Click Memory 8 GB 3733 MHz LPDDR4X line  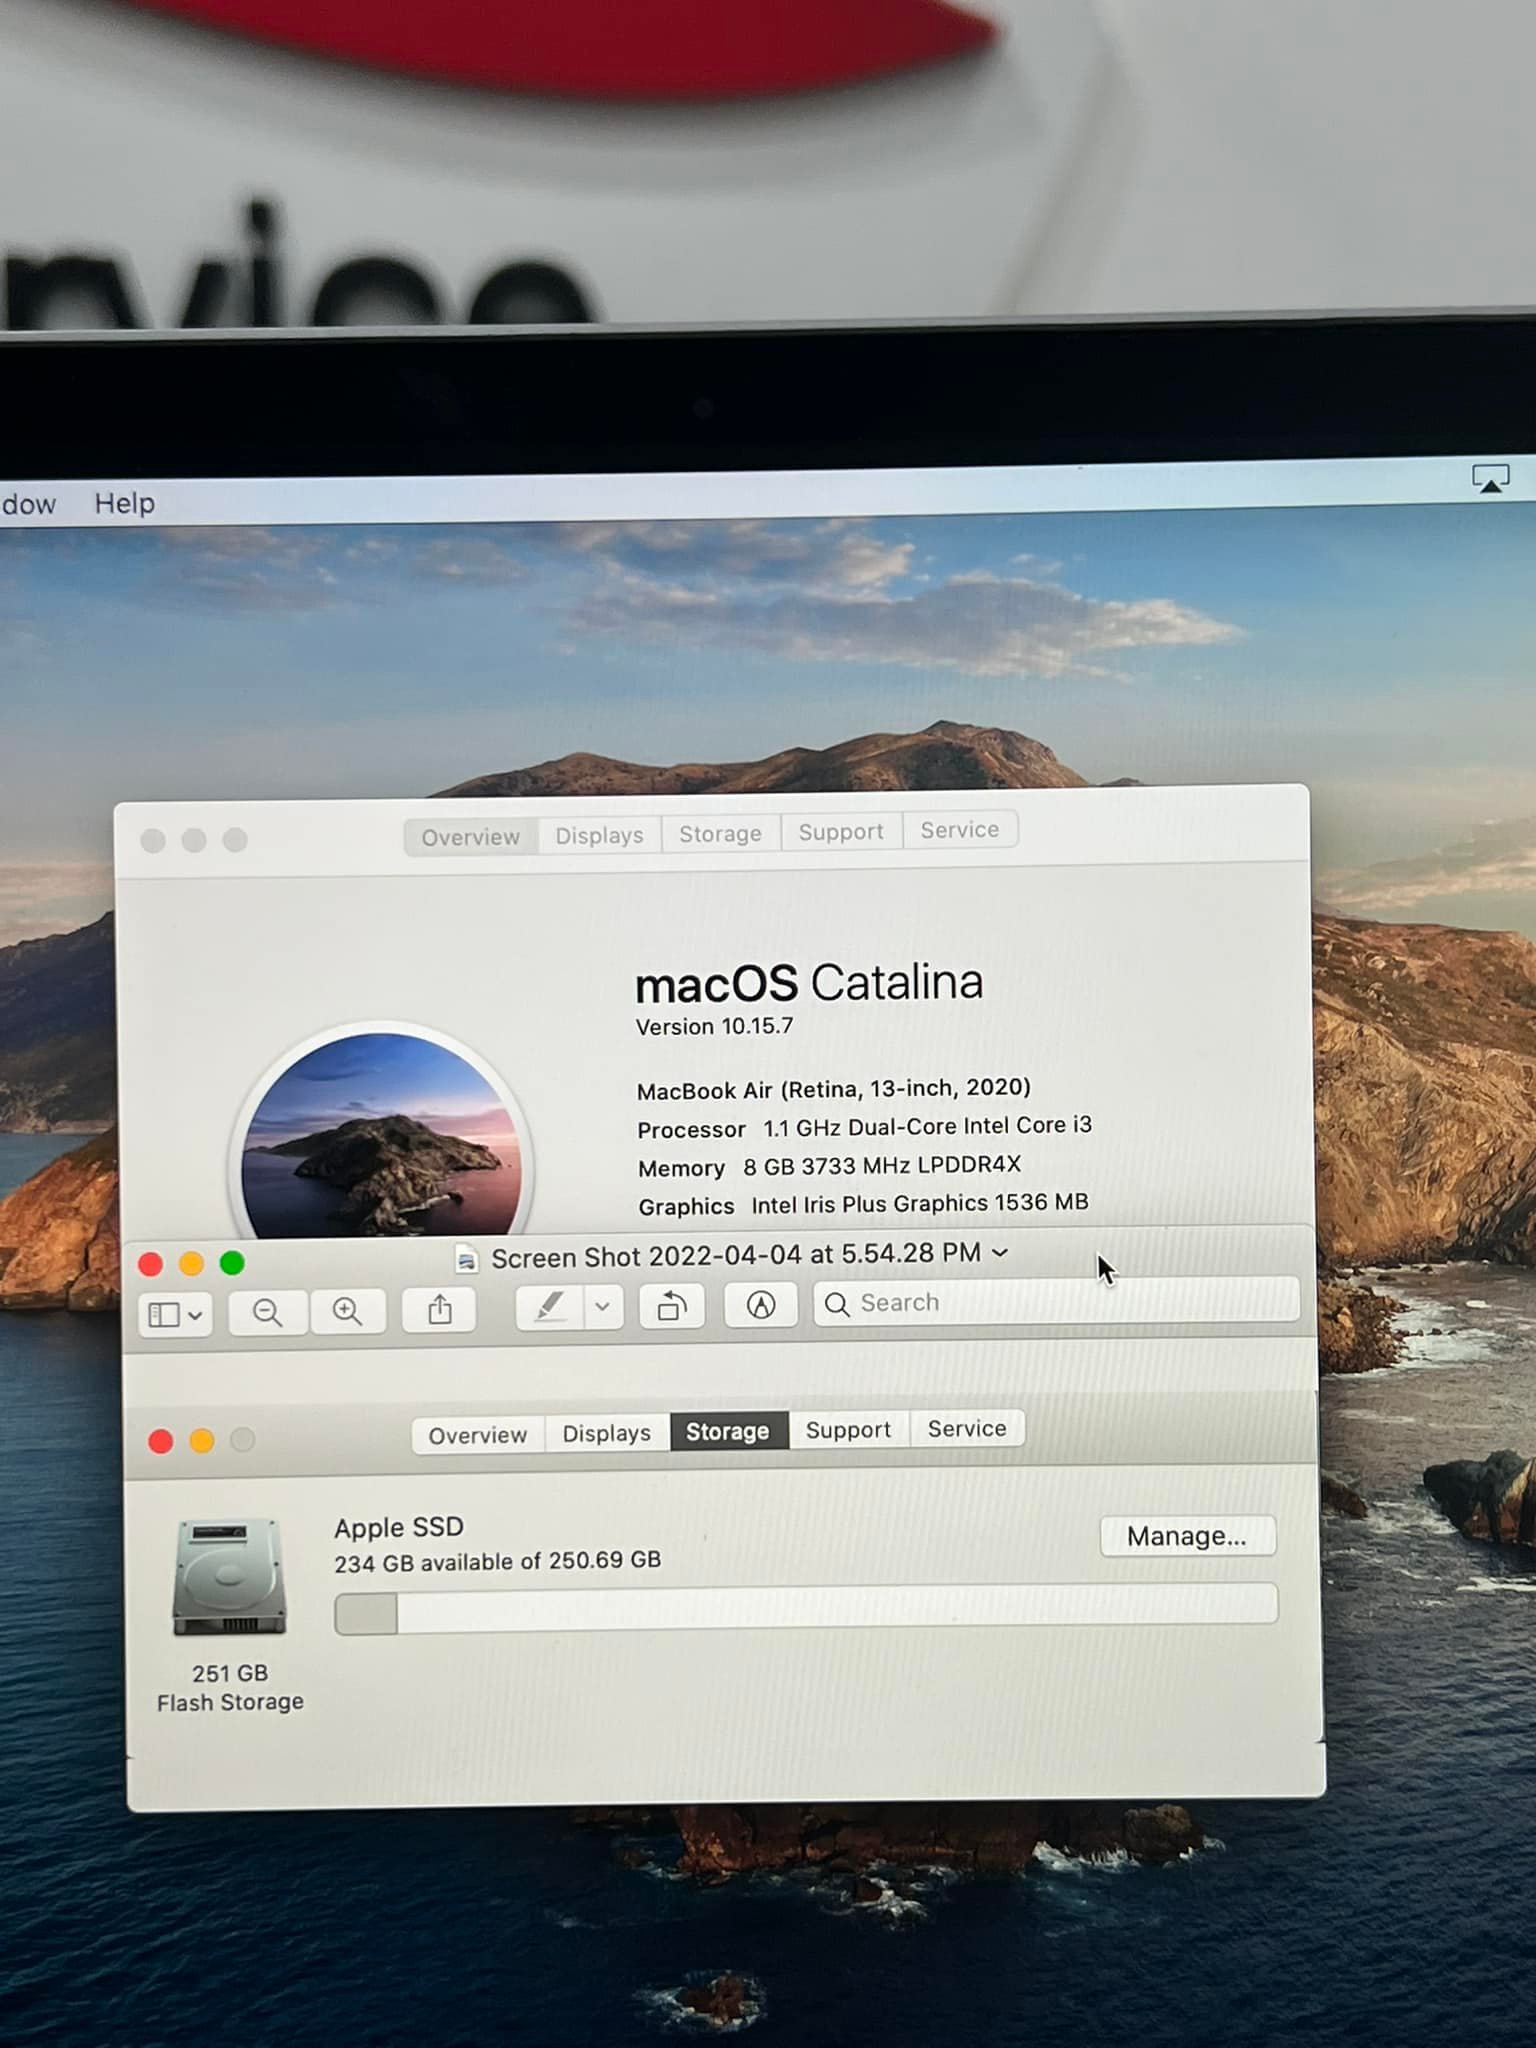[x=829, y=1166]
